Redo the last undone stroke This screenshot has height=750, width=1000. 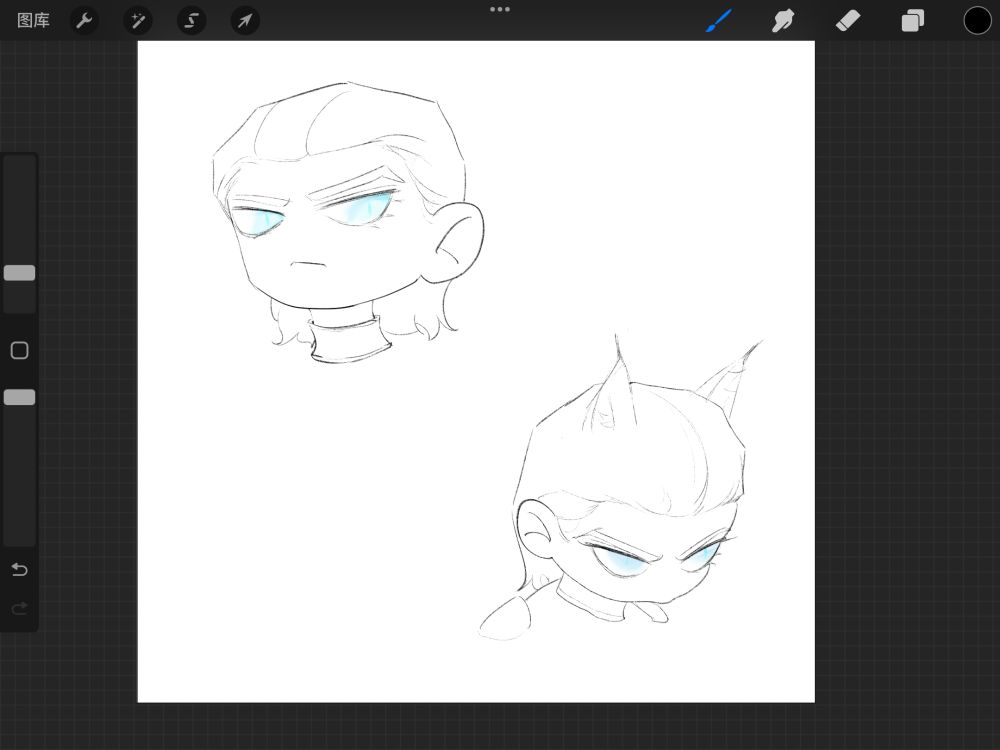point(20,608)
